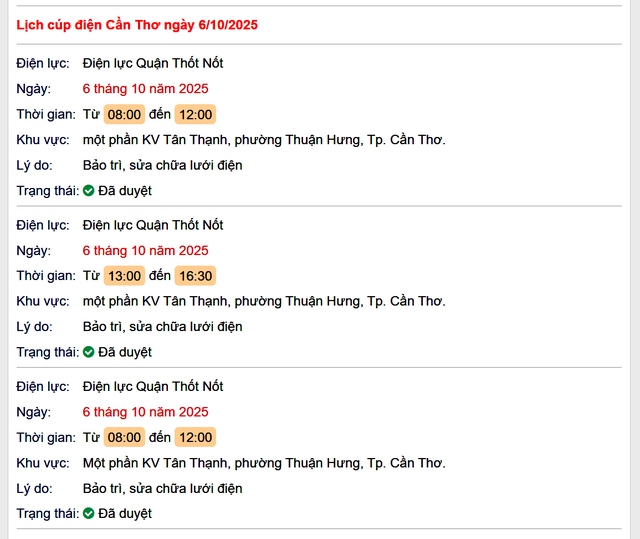Viewport: 640px width, 539px height.
Task: Click the 08:00 badge in the last entry
Action: pos(125,437)
